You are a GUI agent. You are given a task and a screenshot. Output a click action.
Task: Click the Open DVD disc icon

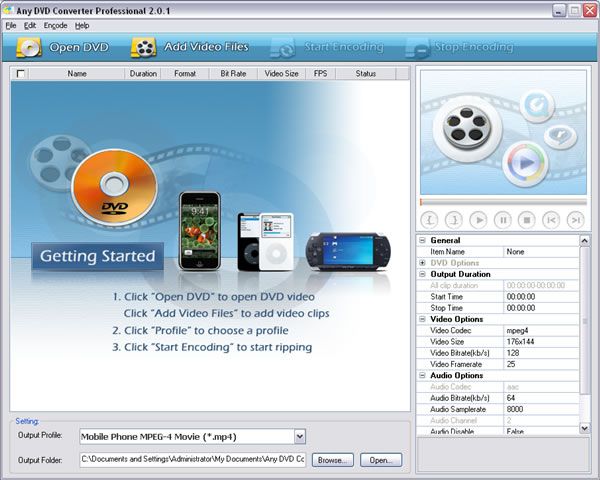click(x=29, y=47)
